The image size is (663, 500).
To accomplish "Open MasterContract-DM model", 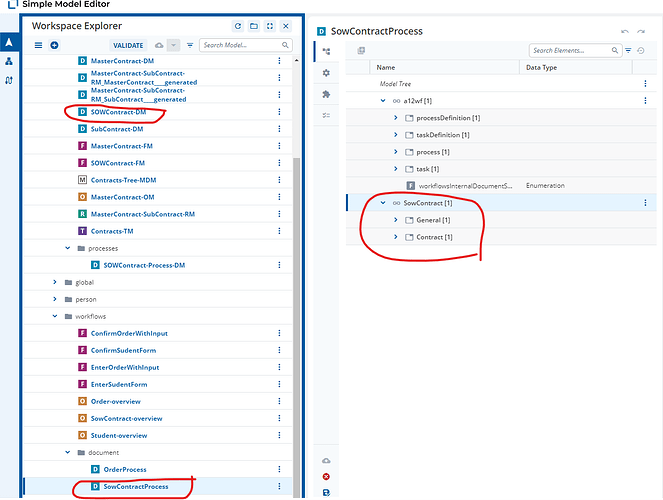I will [x=122, y=61].
